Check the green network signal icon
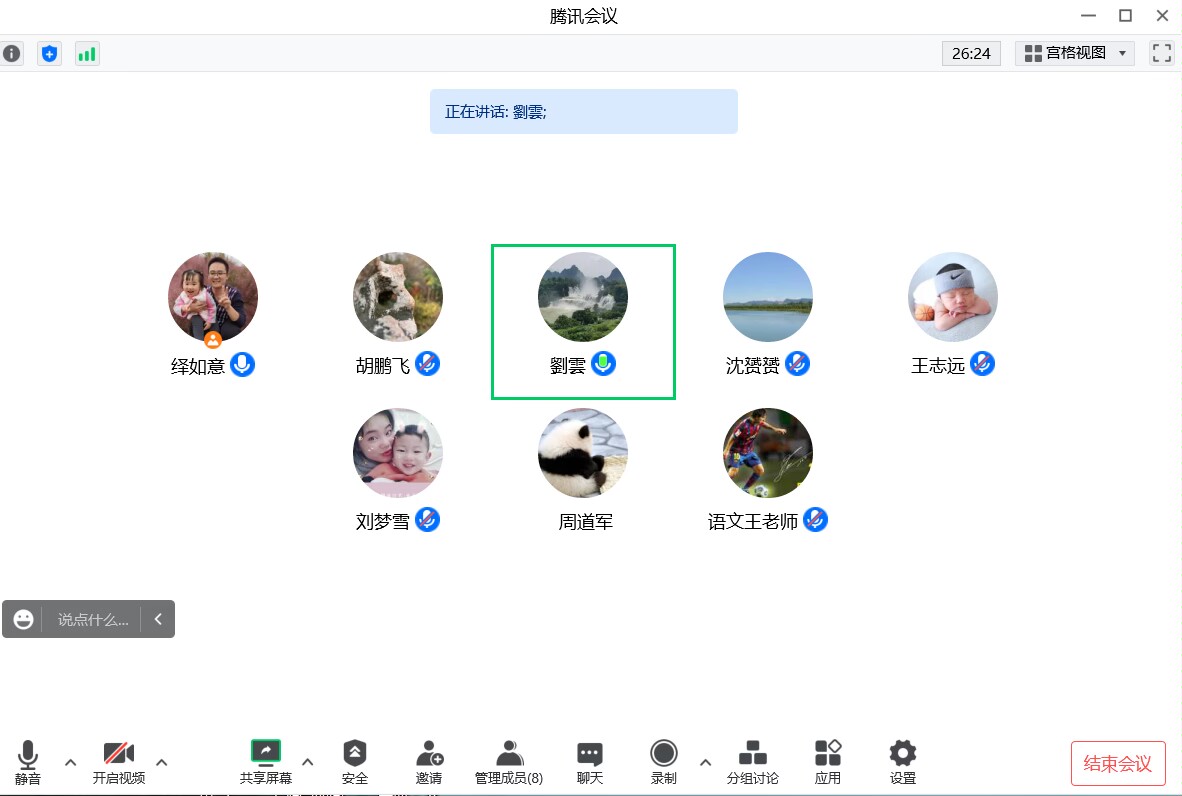The height and width of the screenshot is (796, 1182). (87, 54)
